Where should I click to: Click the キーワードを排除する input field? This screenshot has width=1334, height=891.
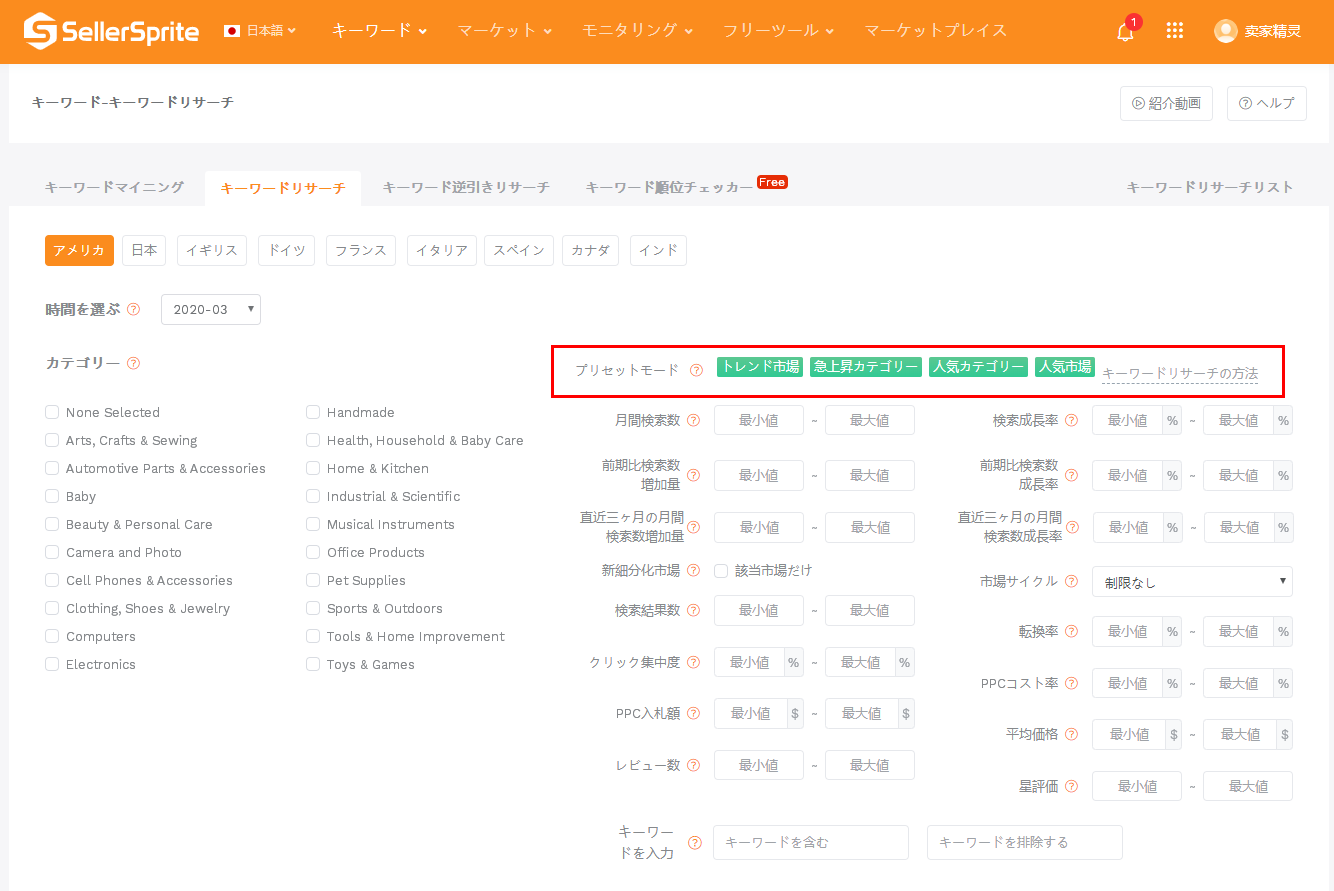(1025, 843)
